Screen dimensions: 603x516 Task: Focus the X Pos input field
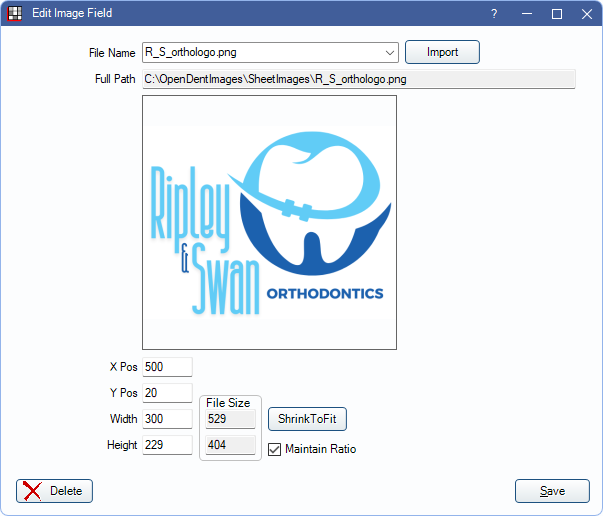167,367
